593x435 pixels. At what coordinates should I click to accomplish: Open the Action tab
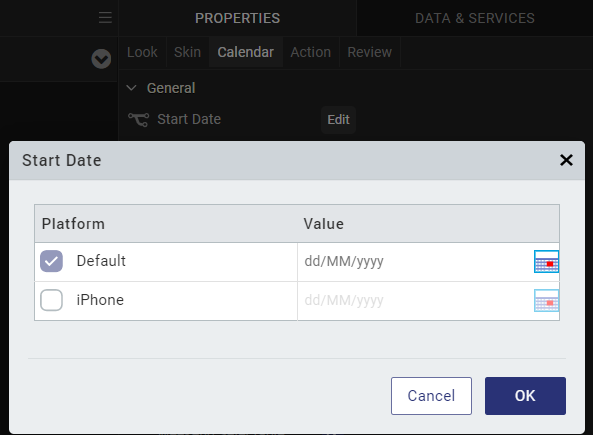(x=310, y=52)
